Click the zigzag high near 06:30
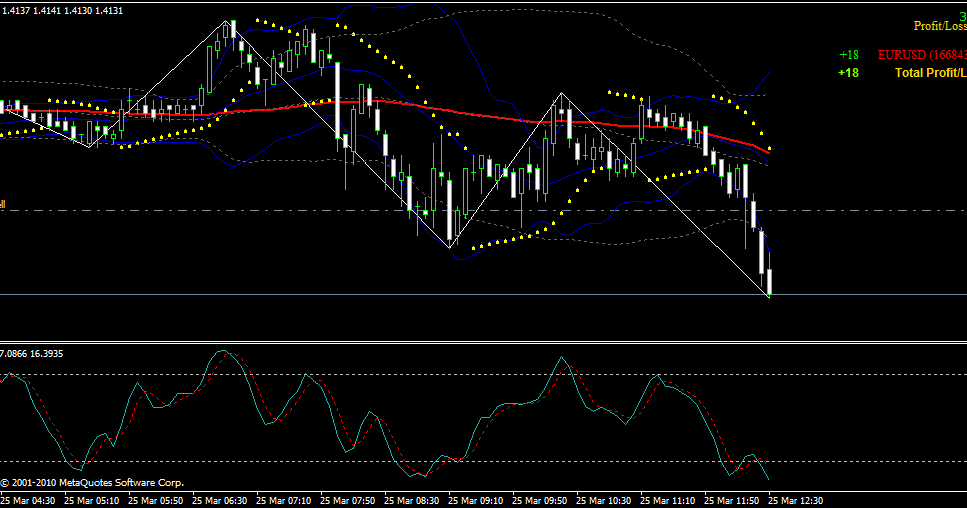The height and width of the screenshot is (508, 967). [226, 22]
